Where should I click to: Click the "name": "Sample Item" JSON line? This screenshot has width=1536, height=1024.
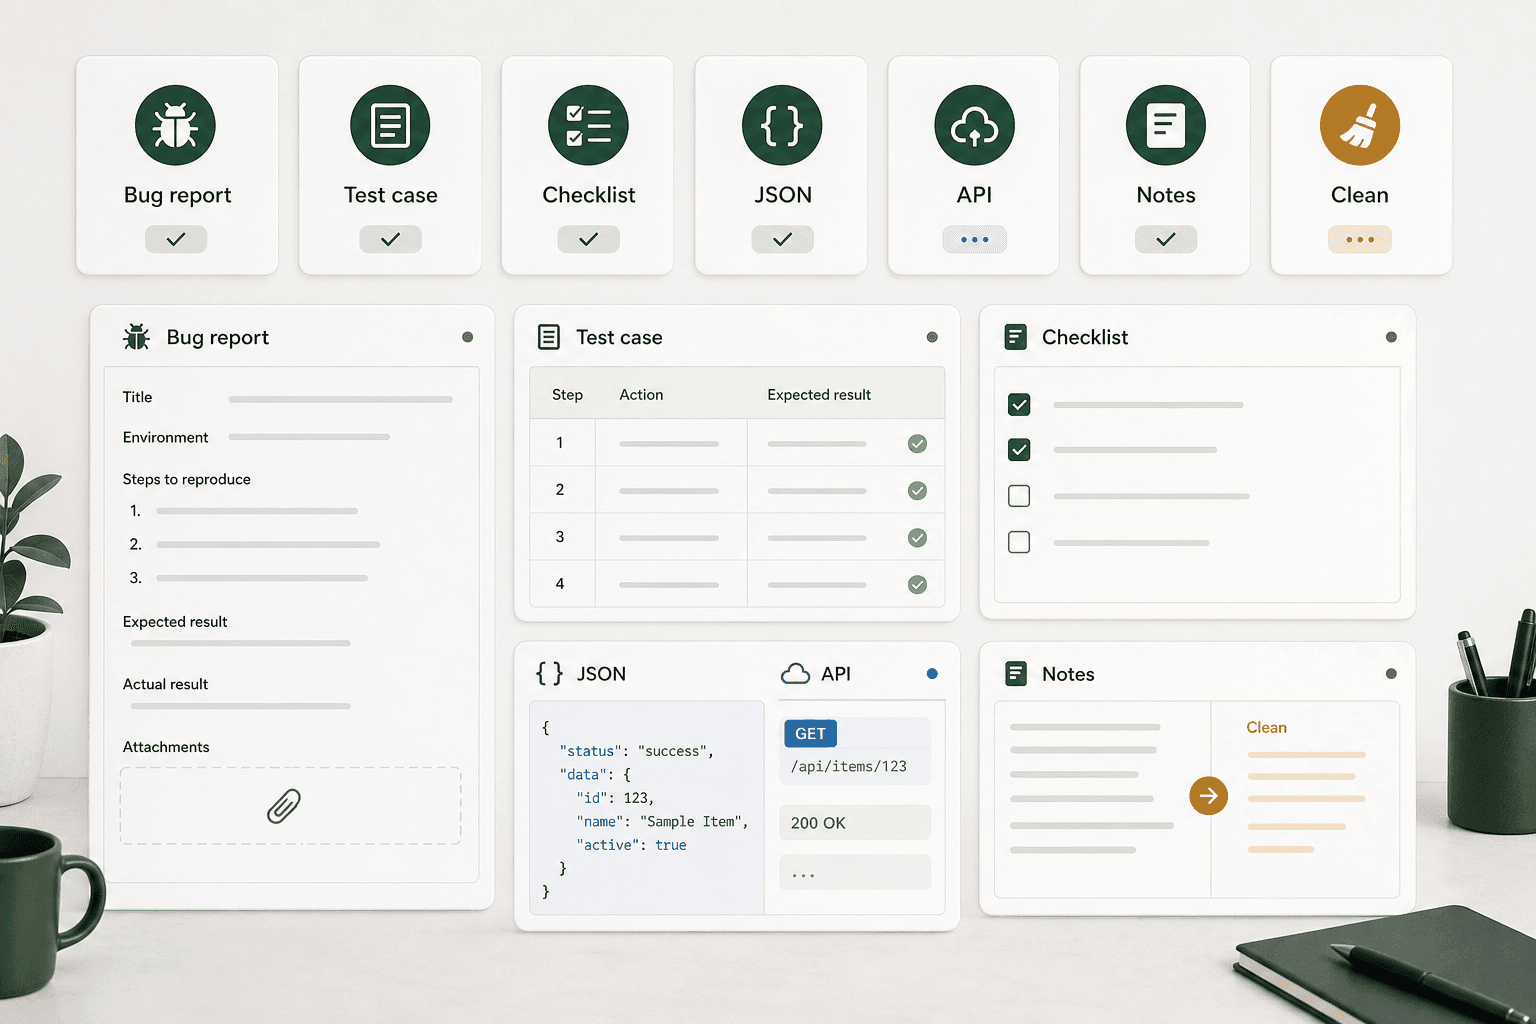coord(662,822)
